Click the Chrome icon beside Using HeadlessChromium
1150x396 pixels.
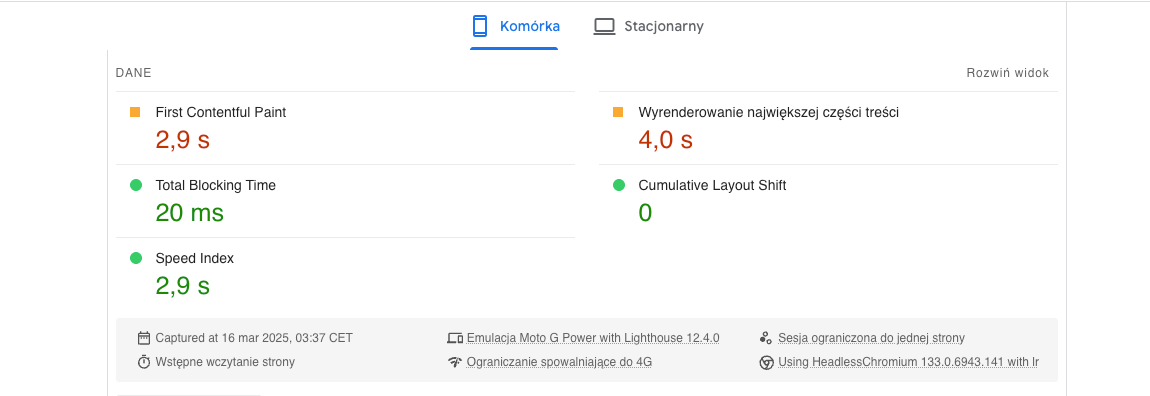tap(766, 362)
